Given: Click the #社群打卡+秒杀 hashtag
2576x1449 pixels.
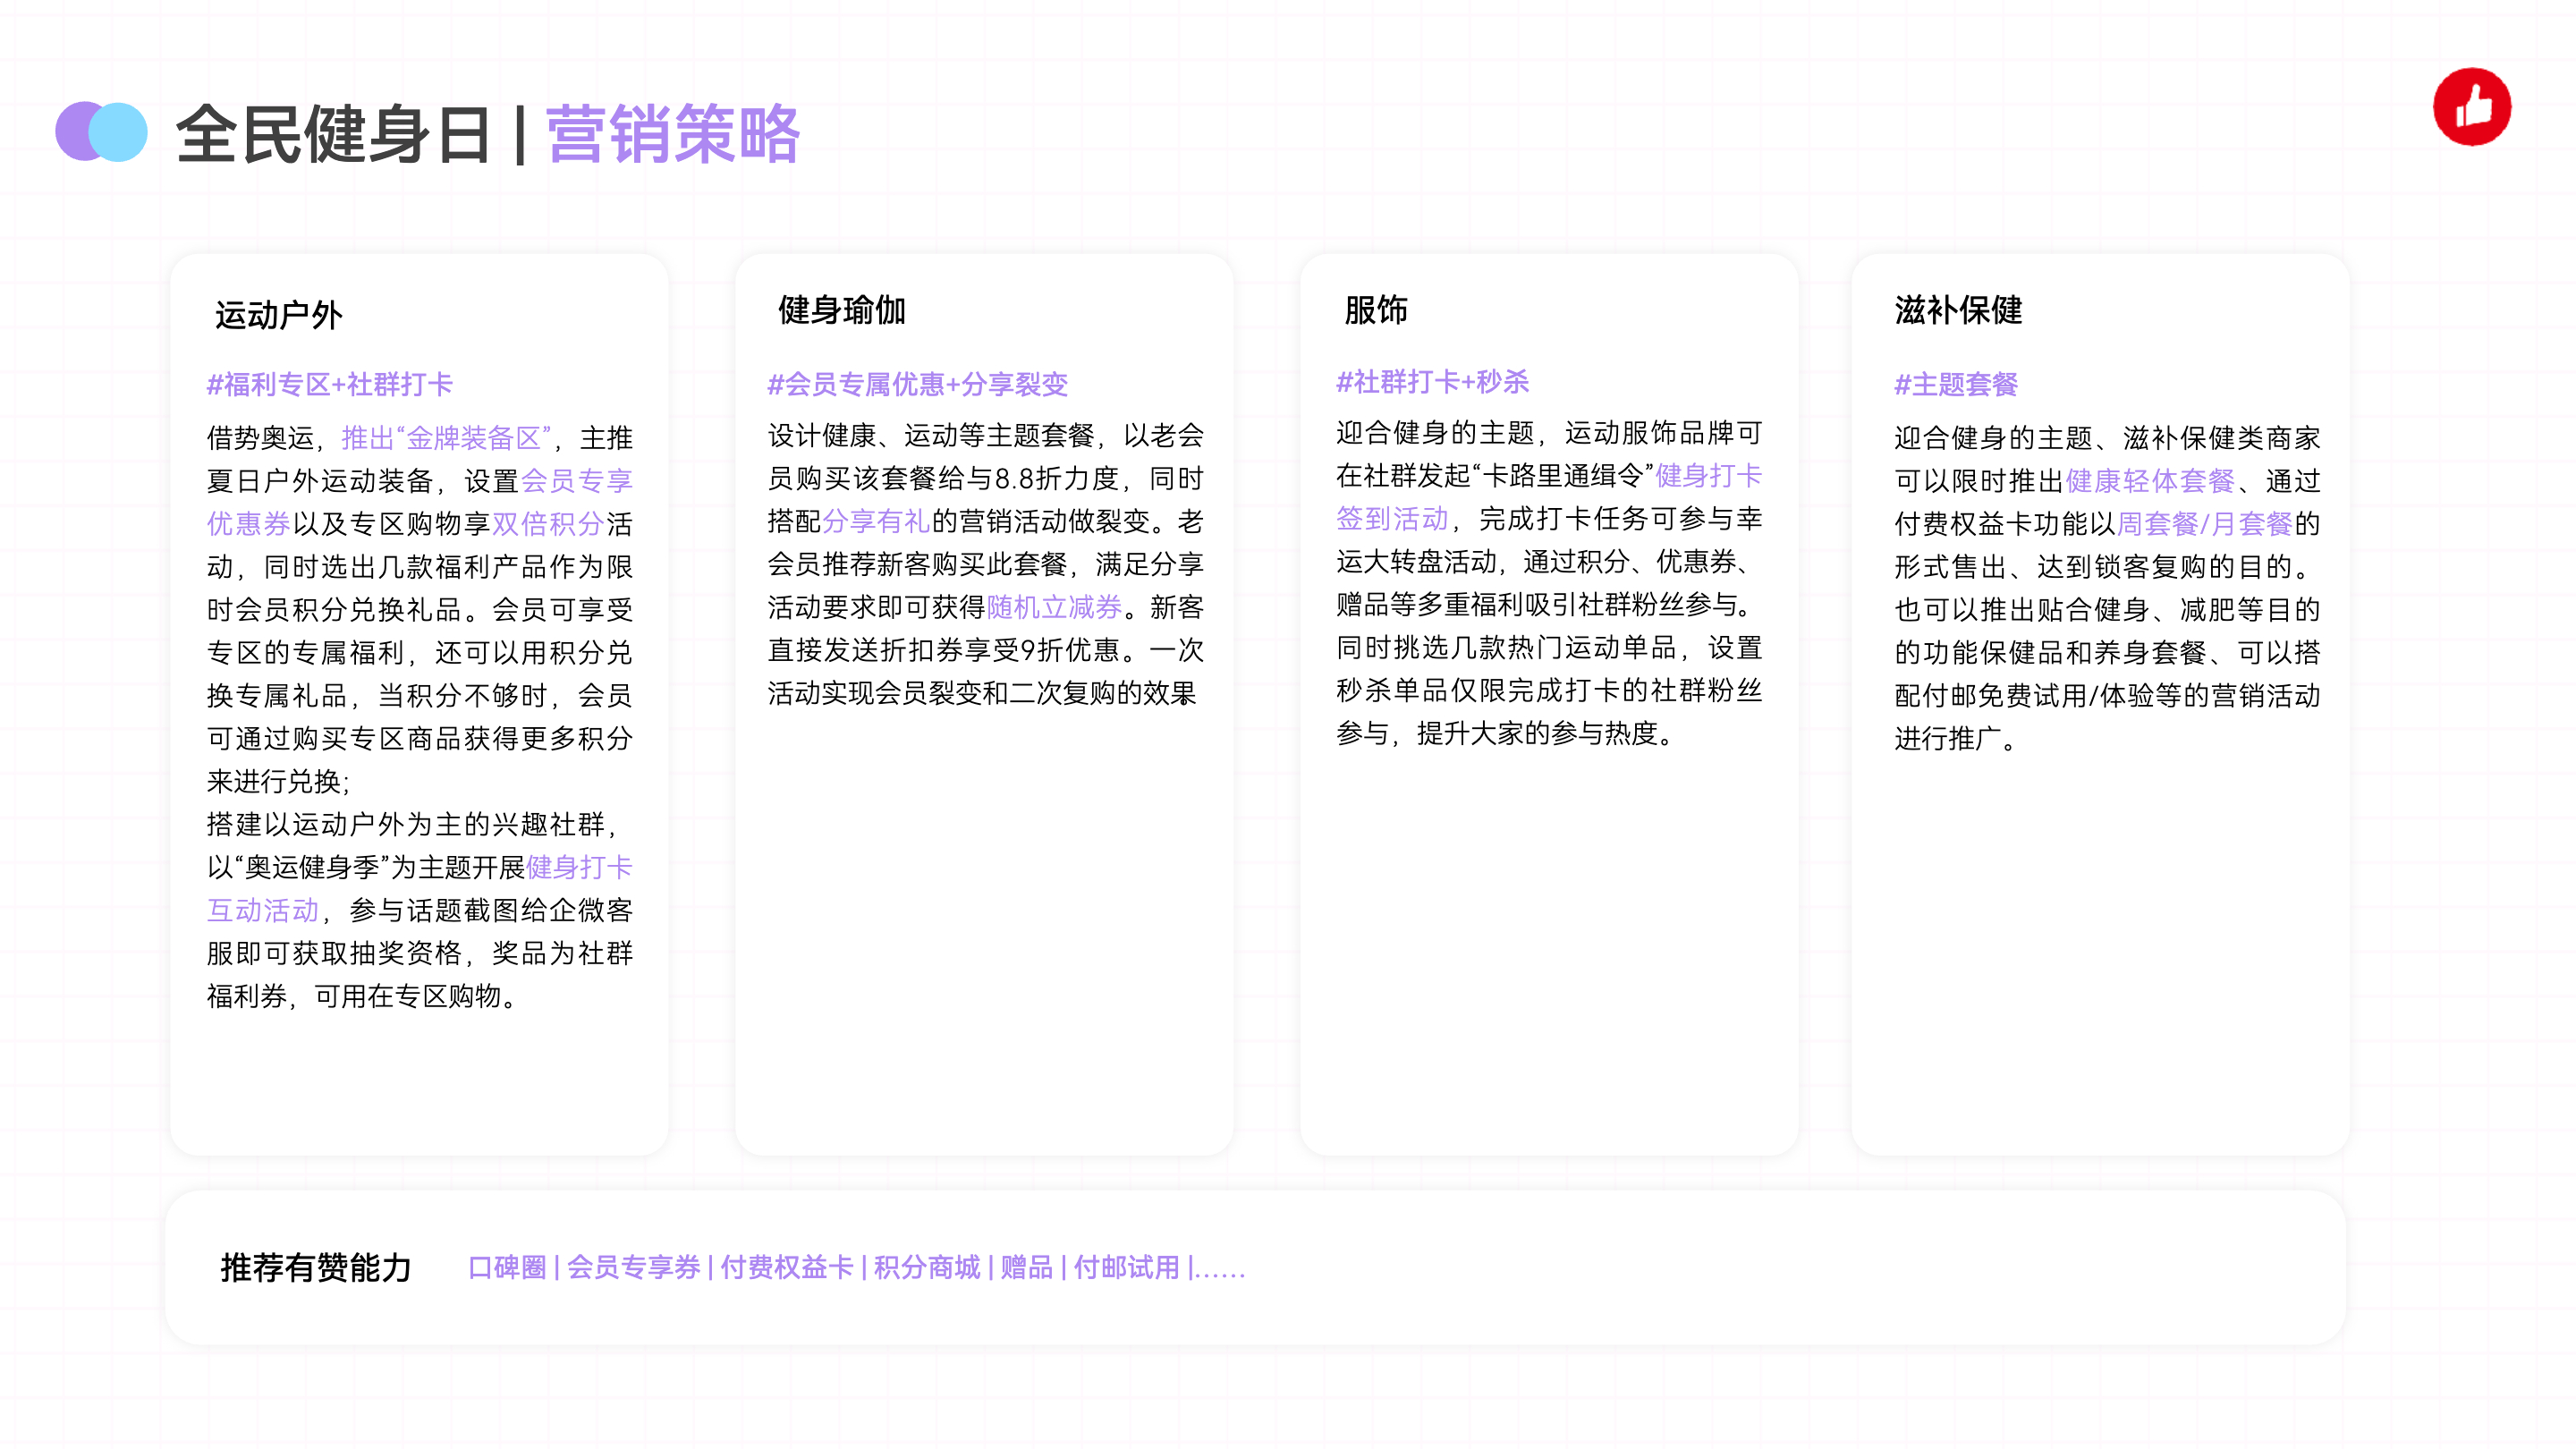Looking at the screenshot, I should (1432, 381).
